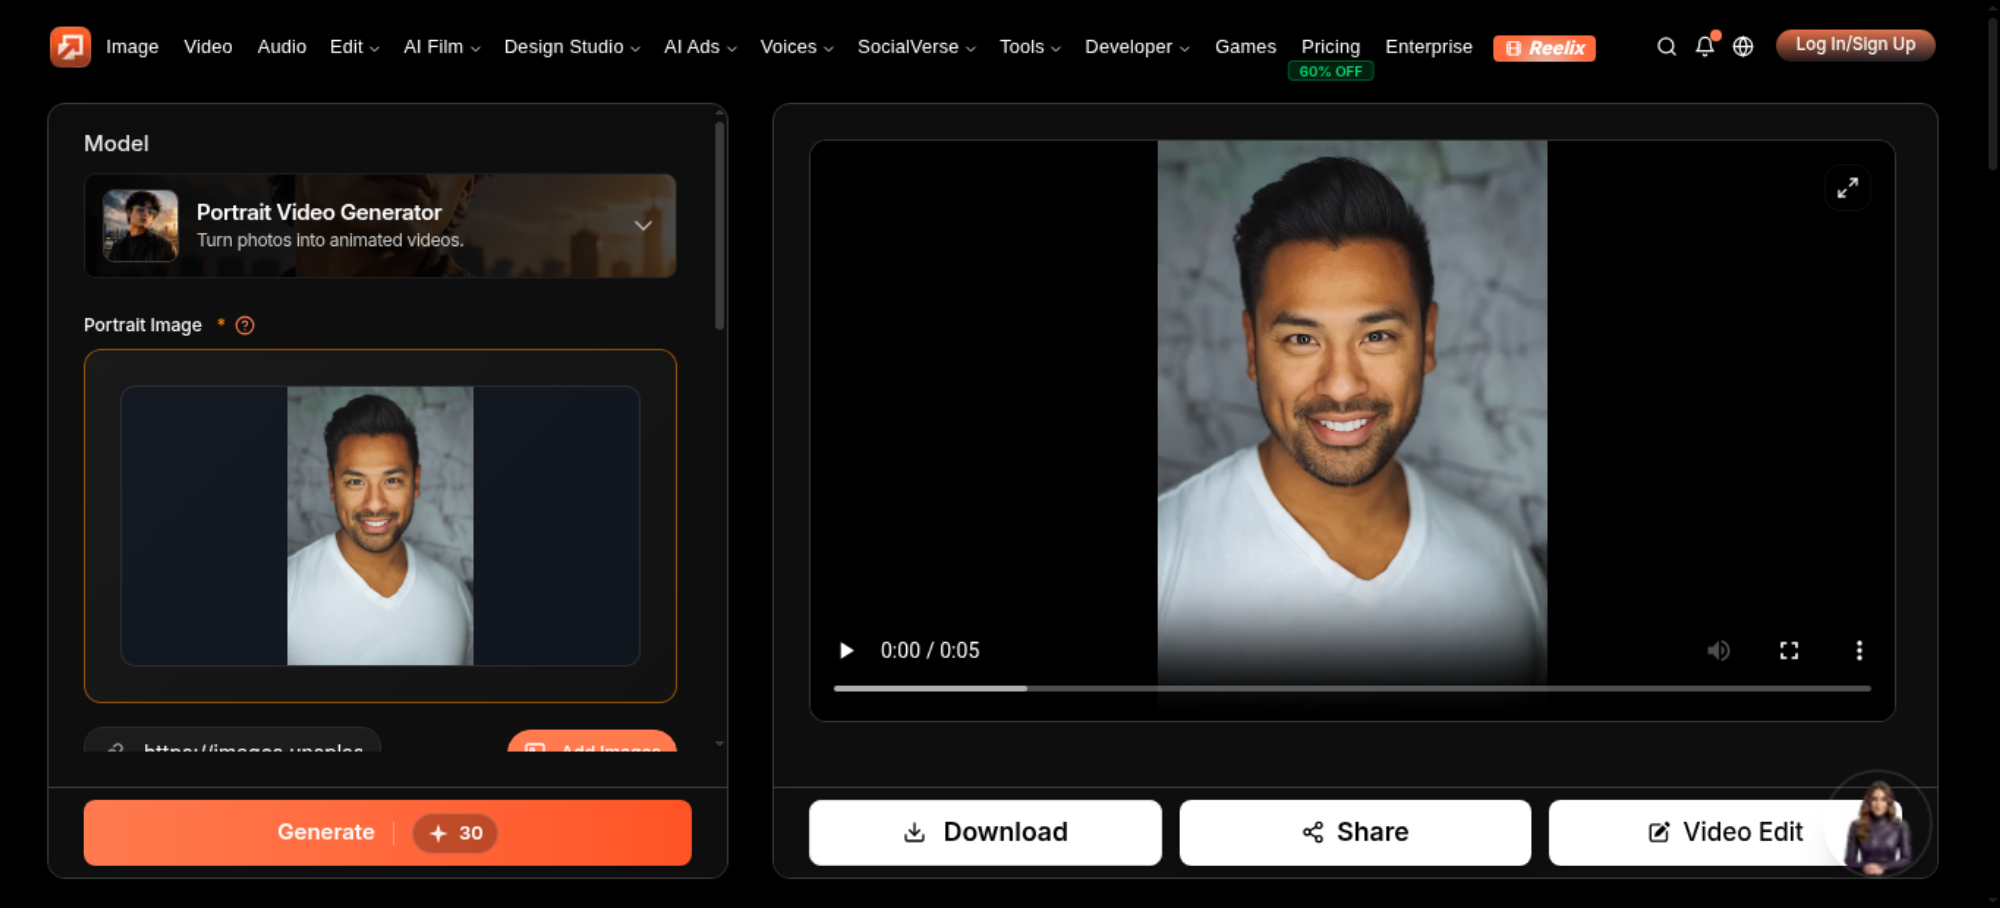Open the search icon in header
This screenshot has height=908, width=2000.
(x=1666, y=47)
